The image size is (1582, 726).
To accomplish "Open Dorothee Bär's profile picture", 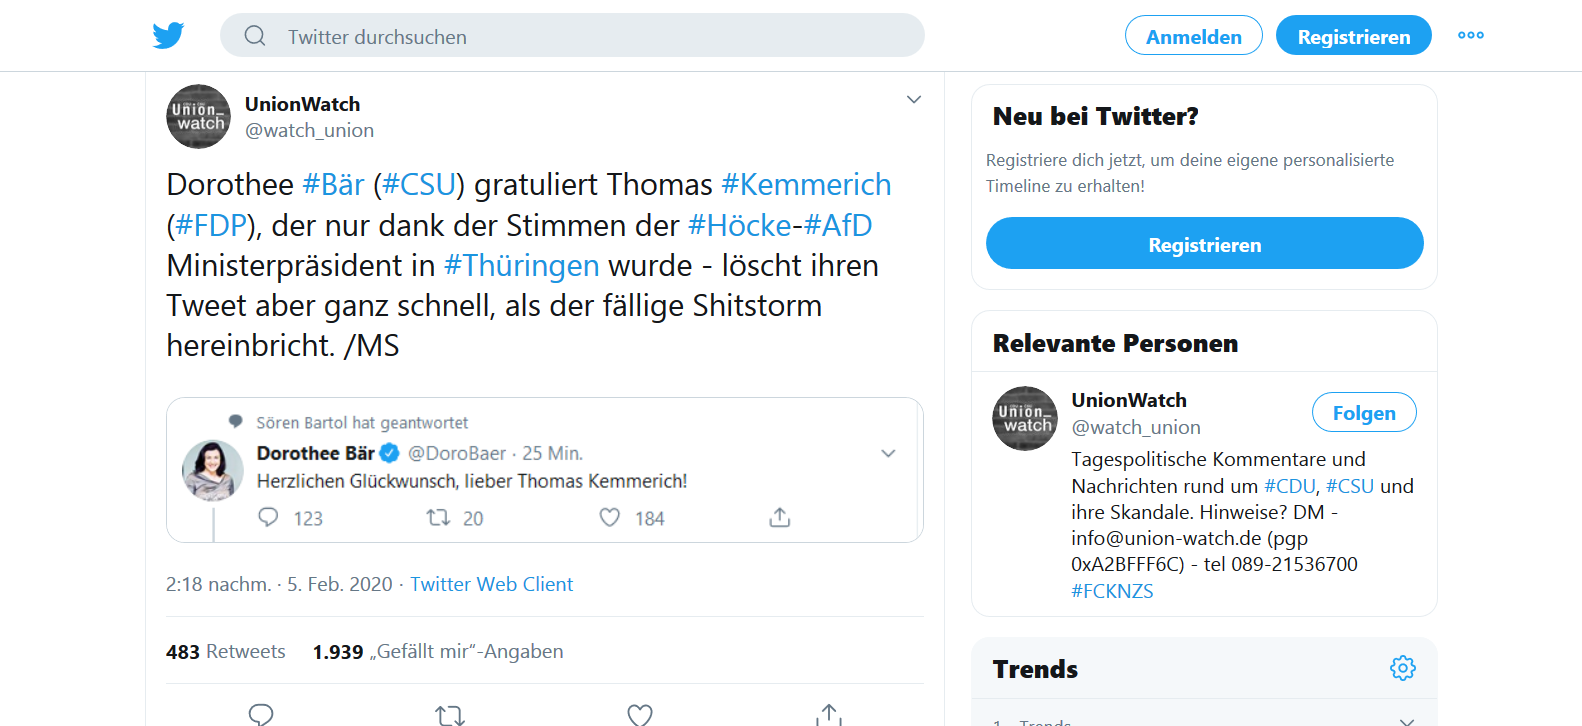I will point(213,470).
